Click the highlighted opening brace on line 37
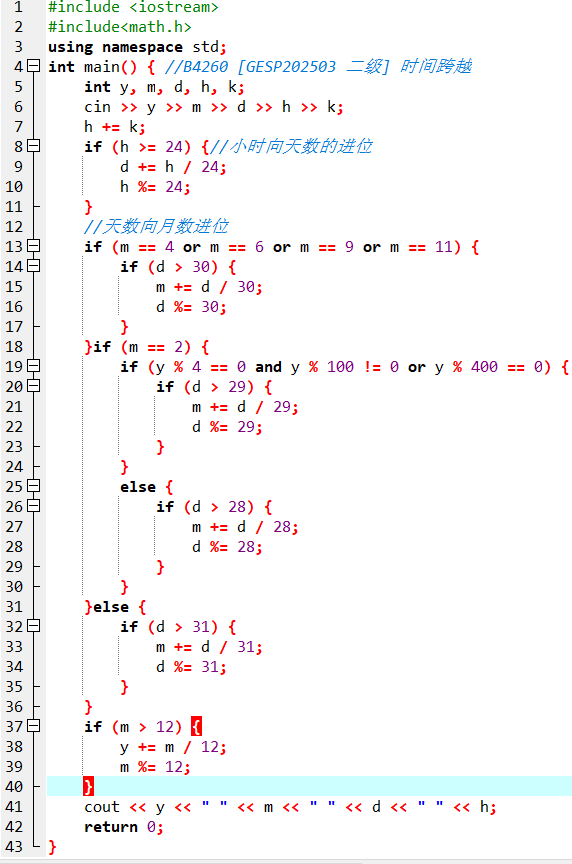 coord(196,726)
